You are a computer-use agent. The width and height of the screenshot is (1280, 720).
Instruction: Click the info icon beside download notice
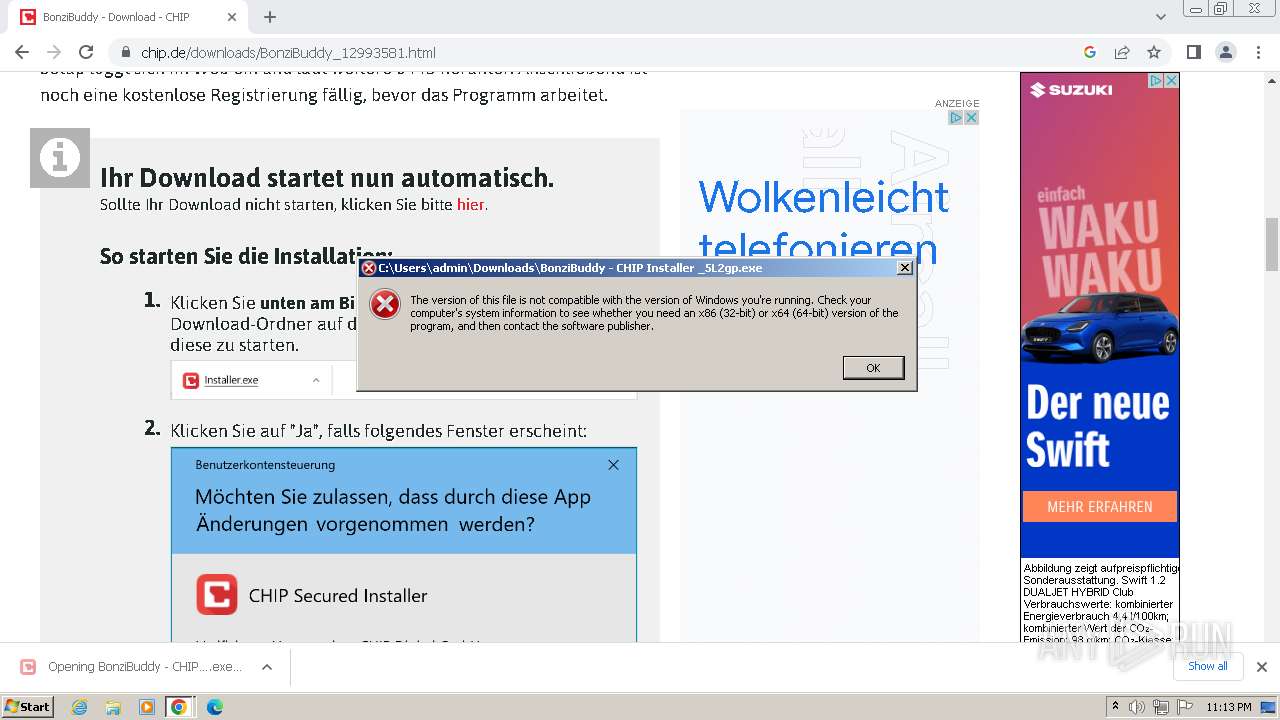coord(60,158)
